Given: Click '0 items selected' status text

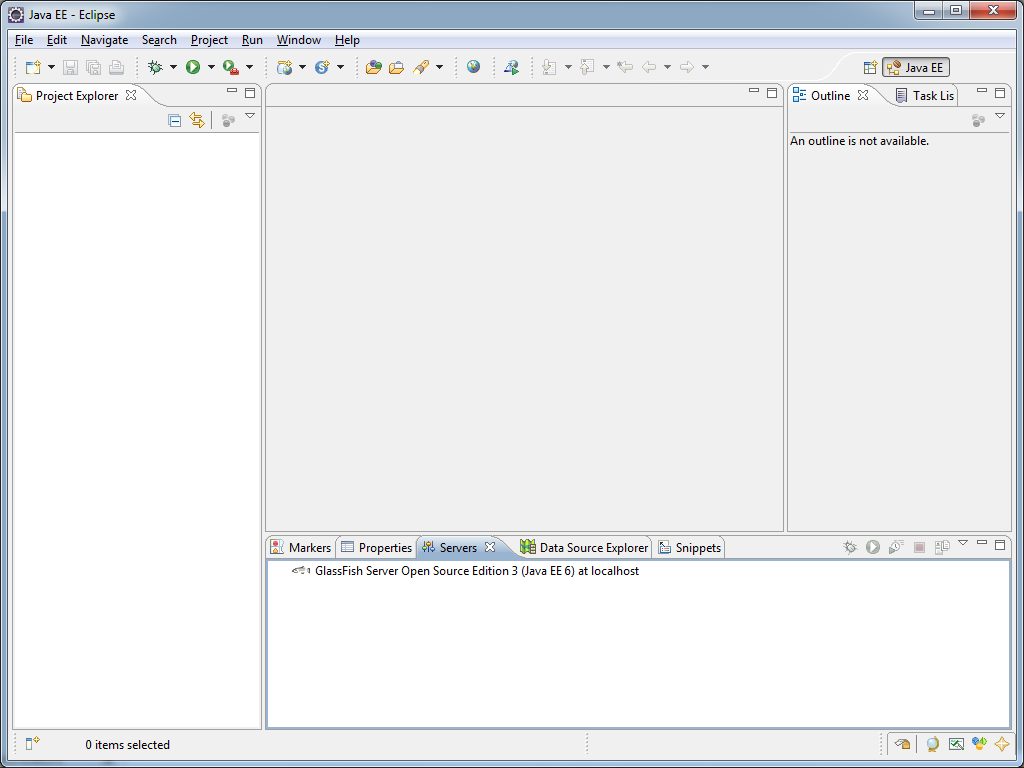Looking at the screenshot, I should tap(127, 744).
